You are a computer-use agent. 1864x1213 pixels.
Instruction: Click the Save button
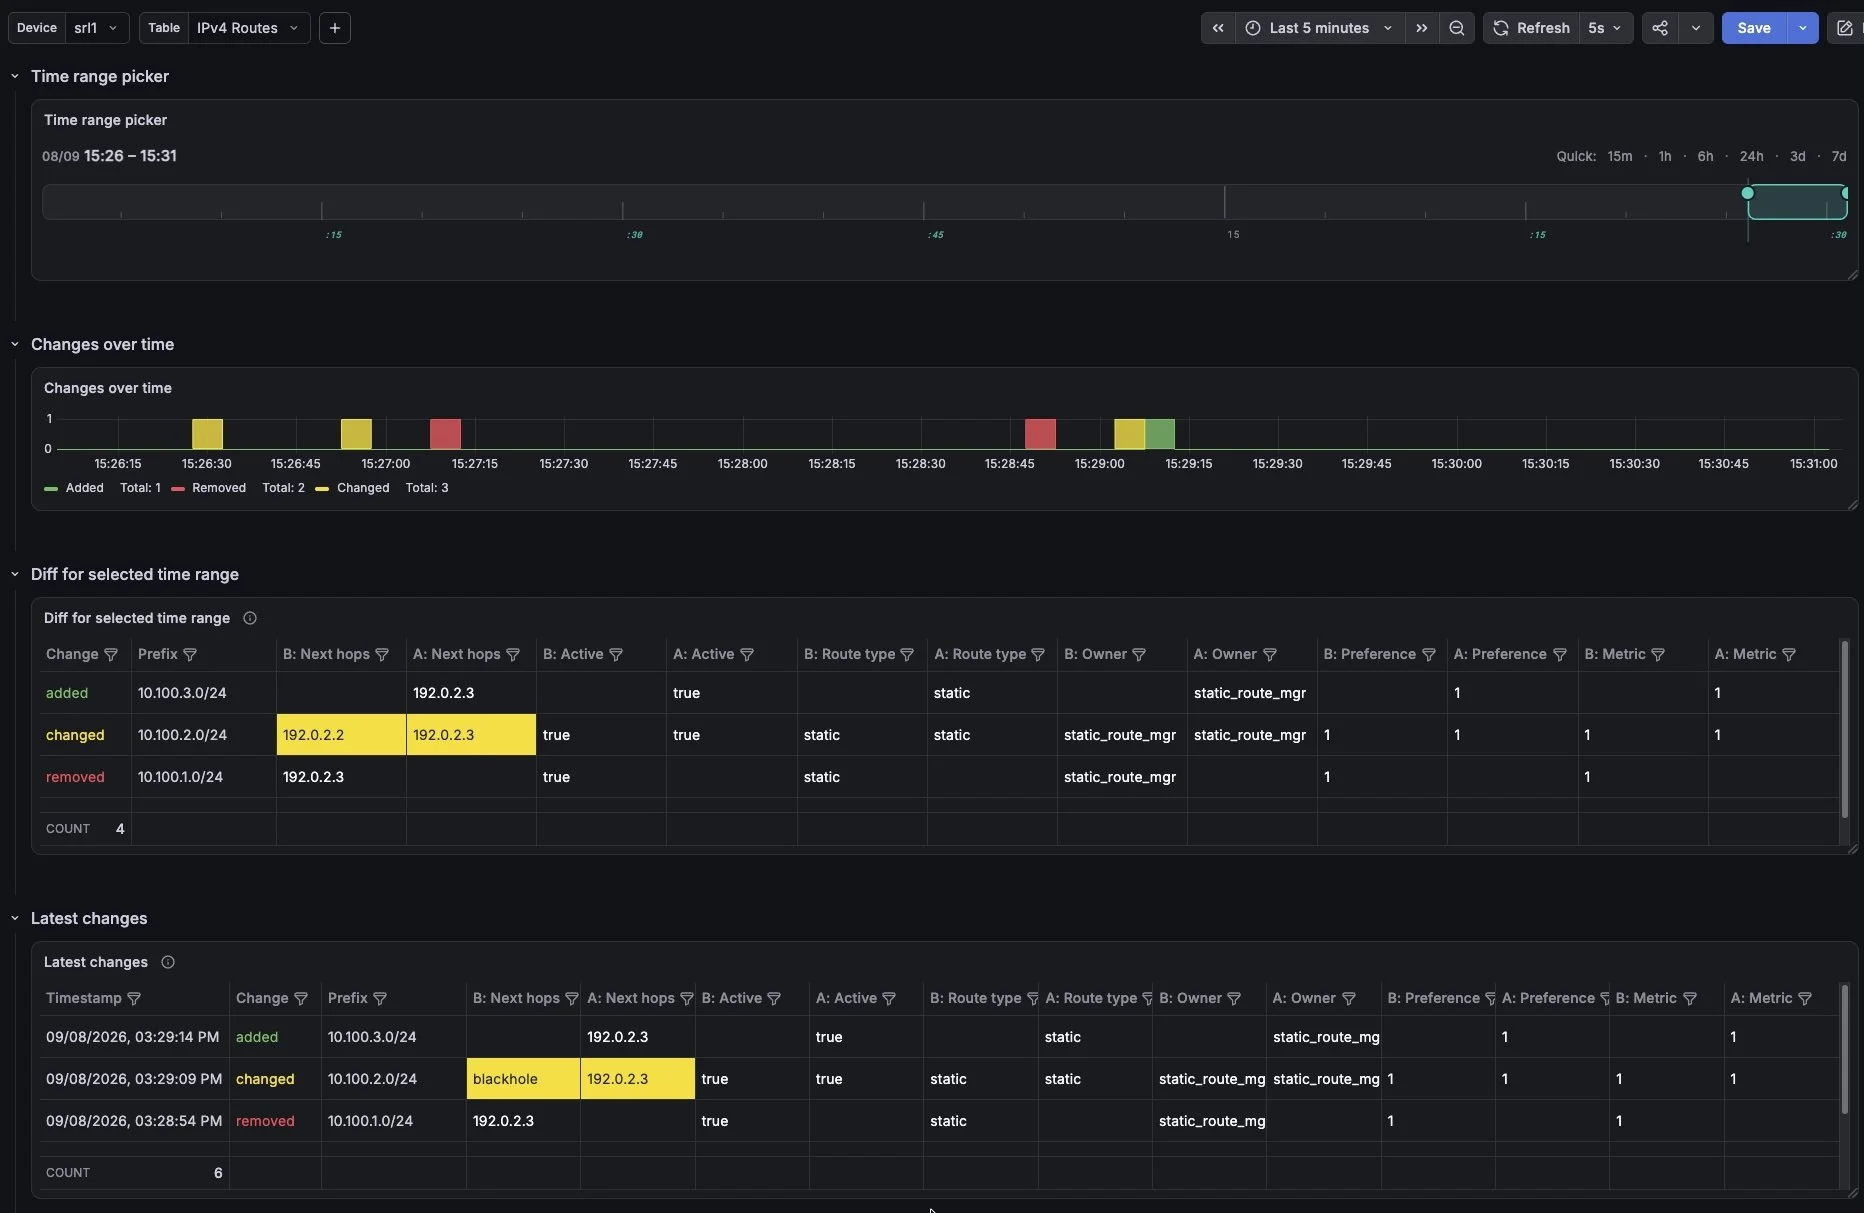tap(1754, 28)
